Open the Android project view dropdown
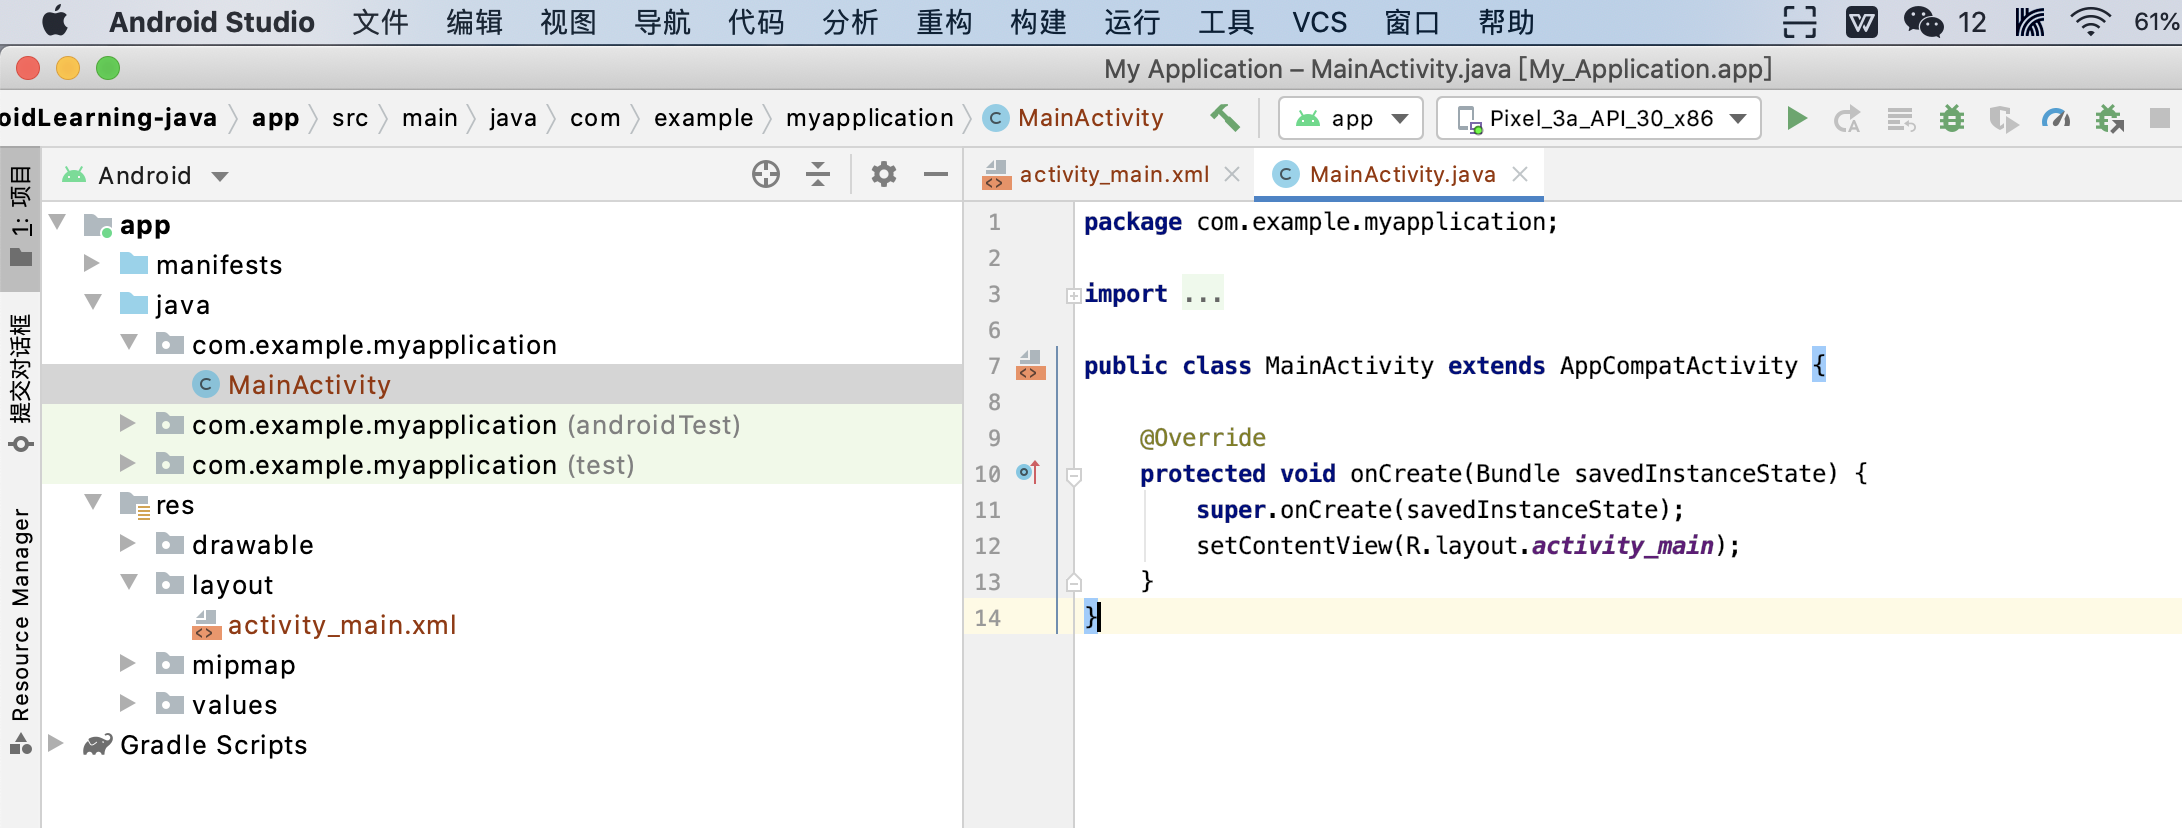Screen dimensions: 2182x828 pyautogui.click(x=146, y=176)
